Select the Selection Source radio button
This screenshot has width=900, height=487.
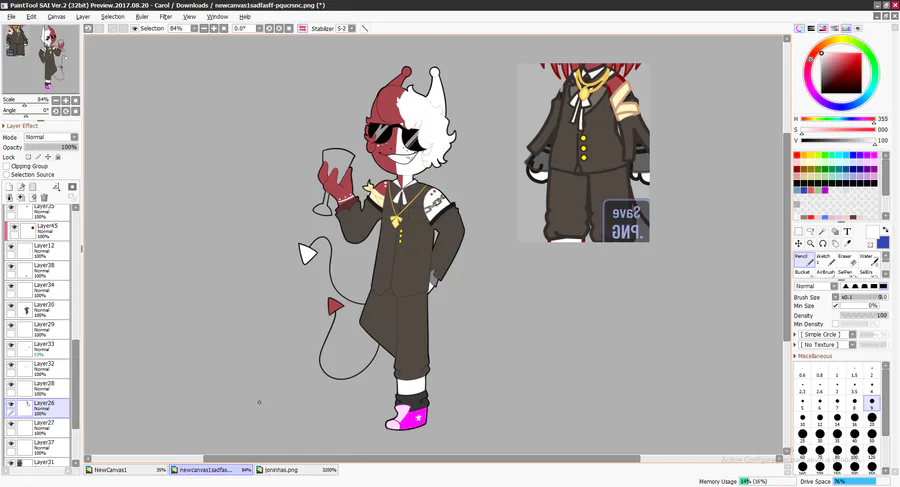click(7, 175)
